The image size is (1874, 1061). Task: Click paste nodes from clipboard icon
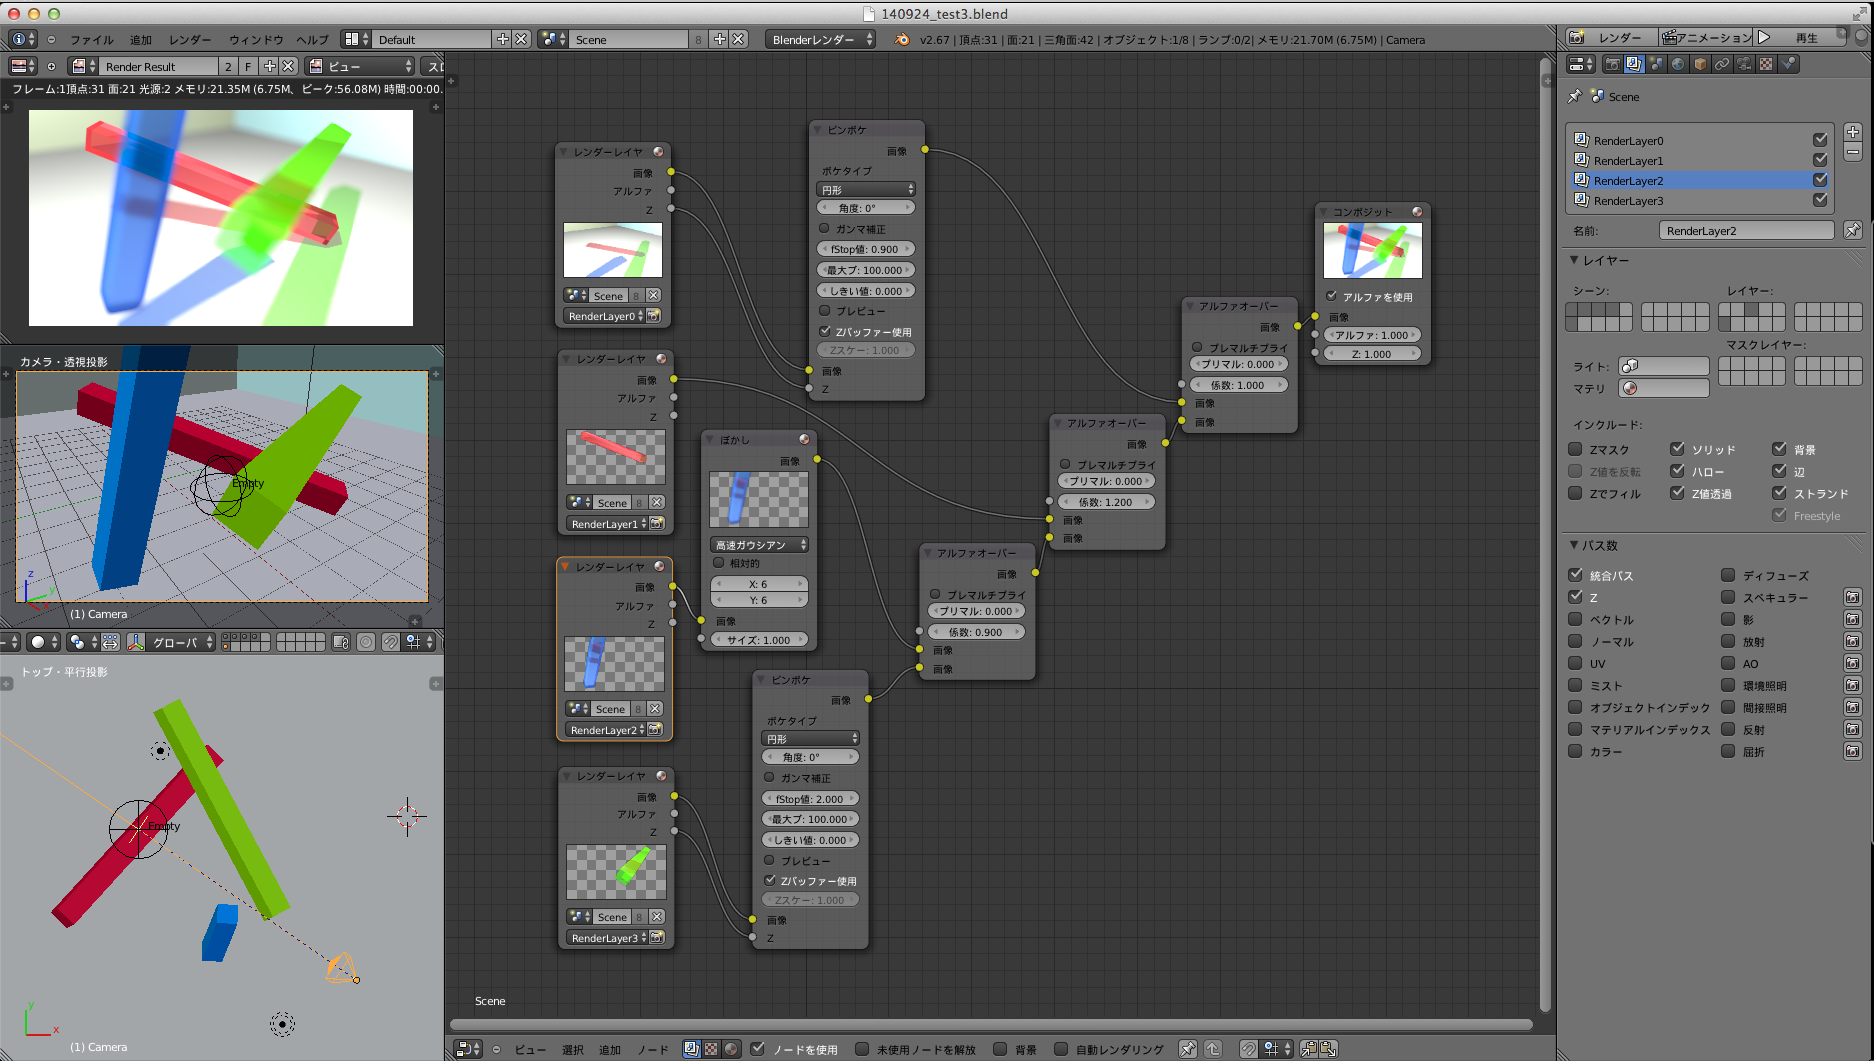coord(1329,1049)
